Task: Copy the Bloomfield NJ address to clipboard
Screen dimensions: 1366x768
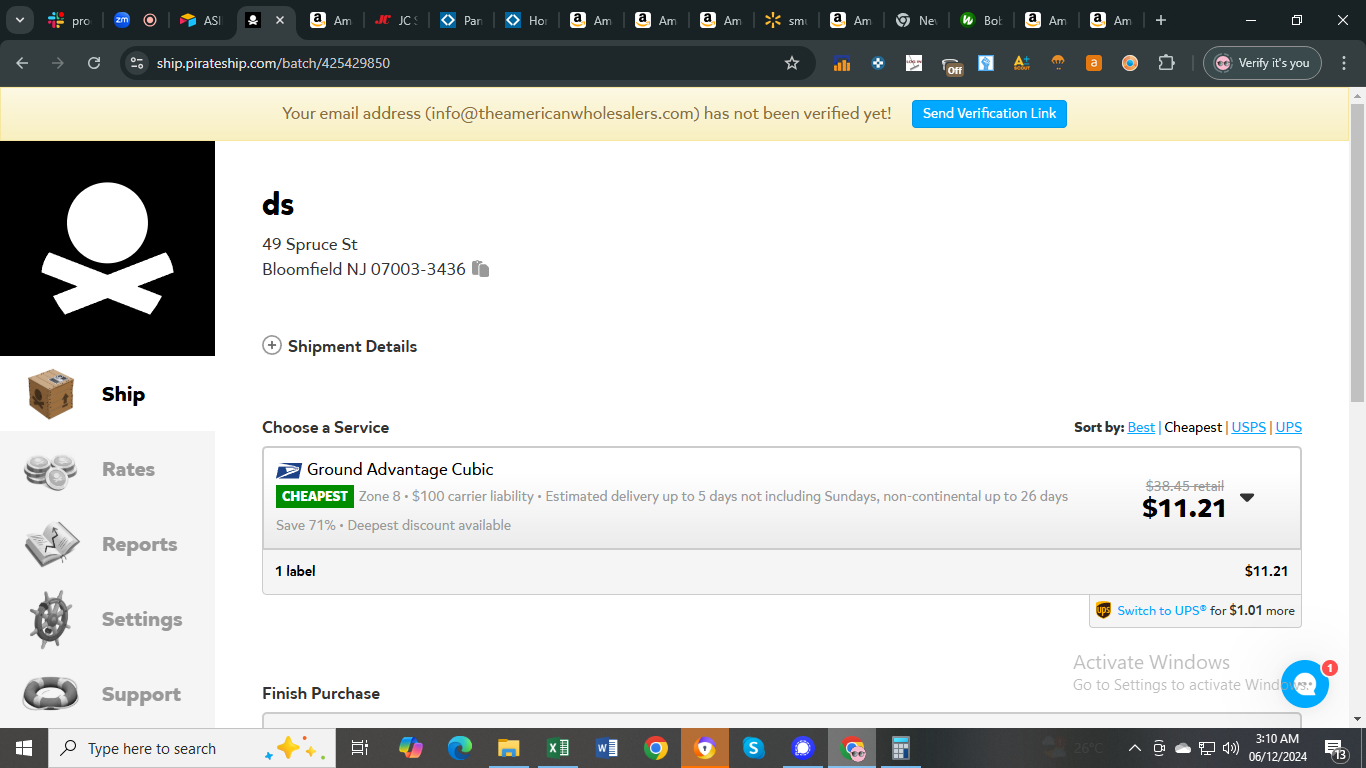Action: tap(481, 269)
